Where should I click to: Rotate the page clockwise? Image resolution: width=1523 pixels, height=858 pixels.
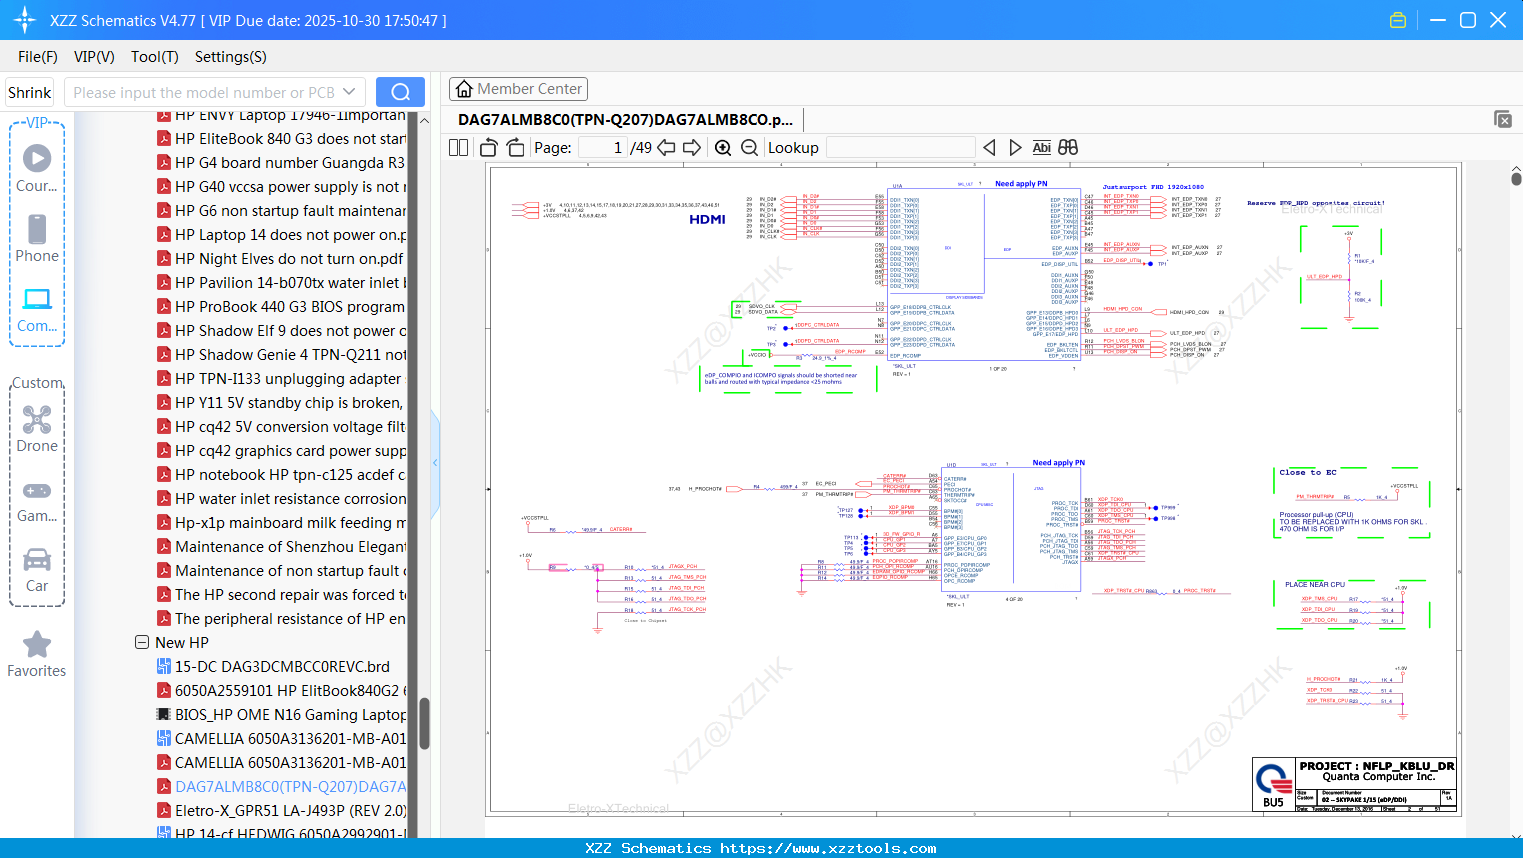(515, 148)
